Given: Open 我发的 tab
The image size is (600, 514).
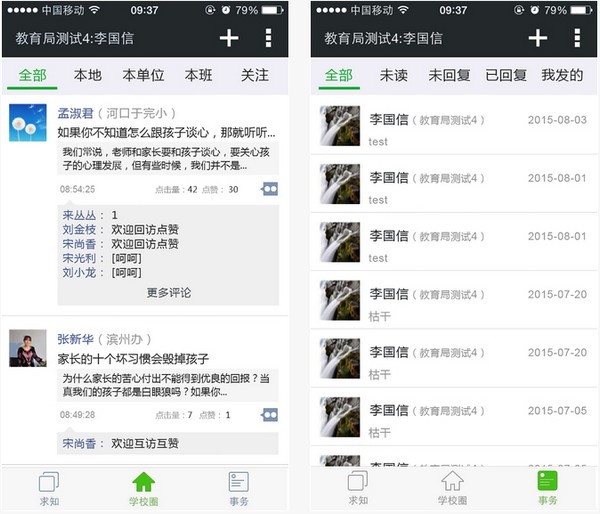Looking at the screenshot, I should pyautogui.click(x=562, y=75).
